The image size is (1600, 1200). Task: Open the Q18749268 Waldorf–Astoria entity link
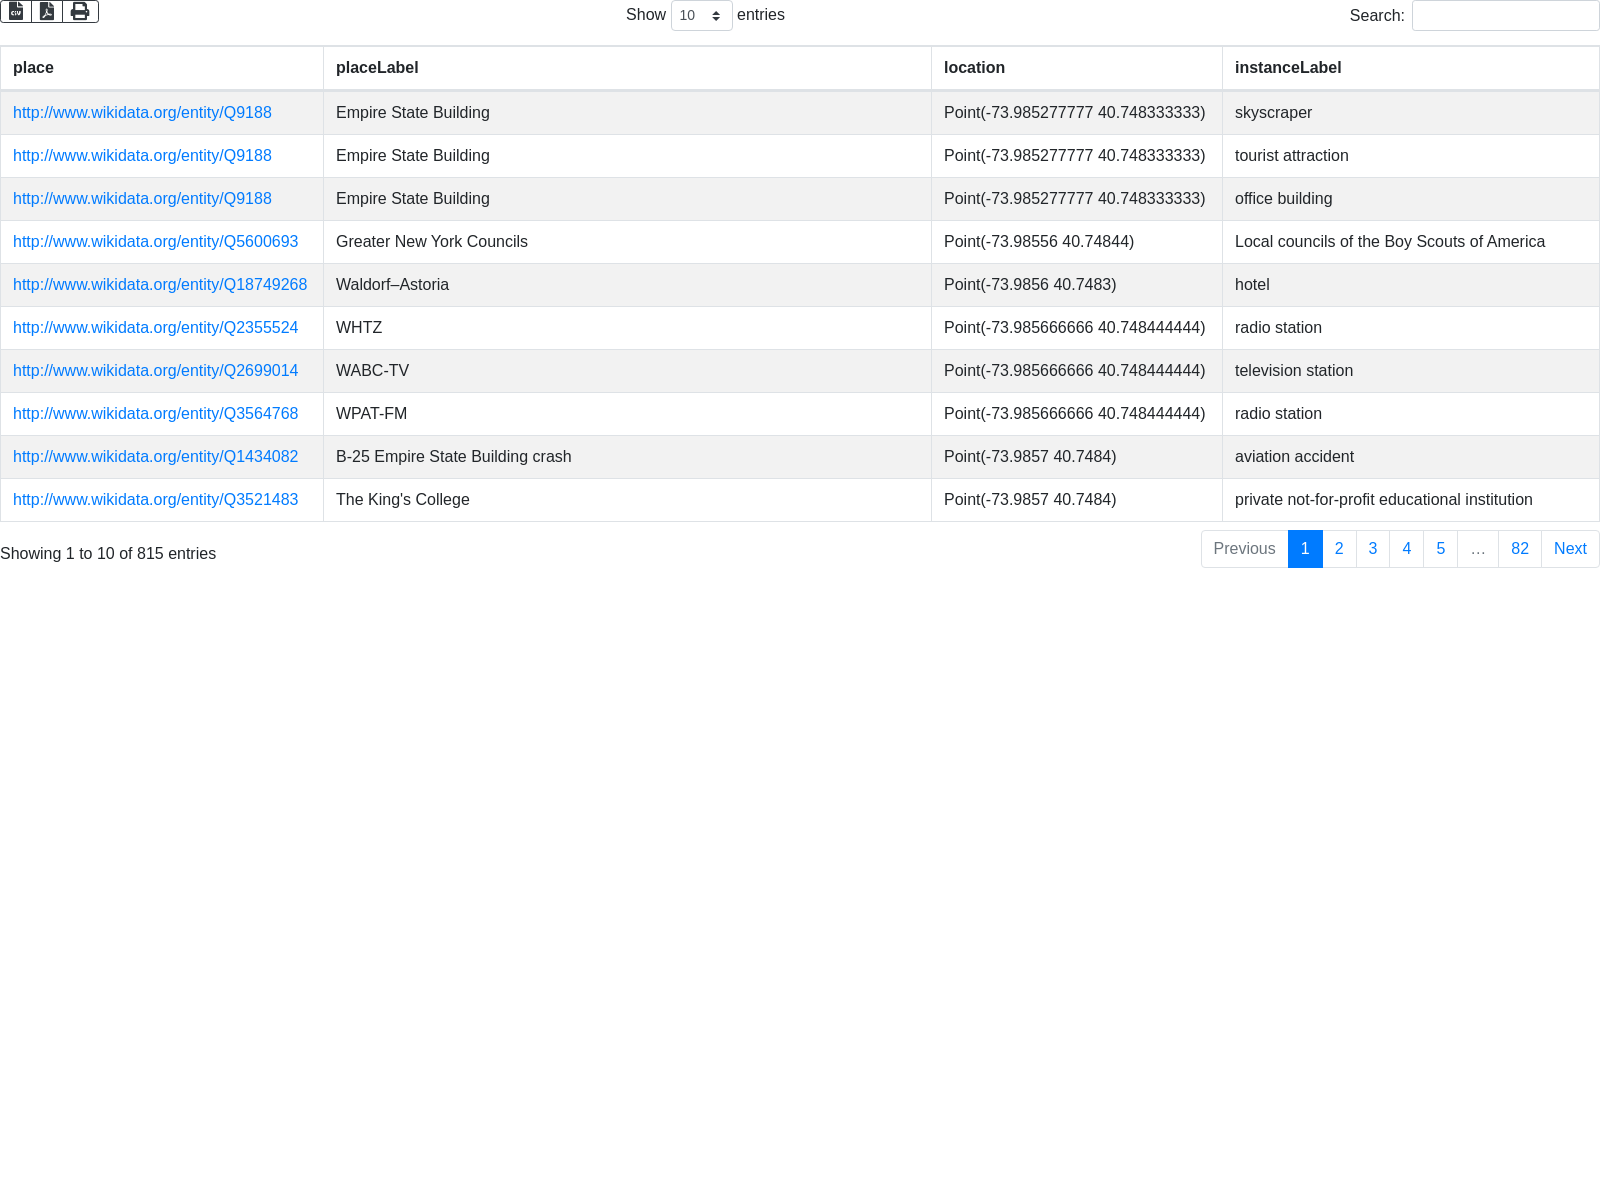point(160,285)
